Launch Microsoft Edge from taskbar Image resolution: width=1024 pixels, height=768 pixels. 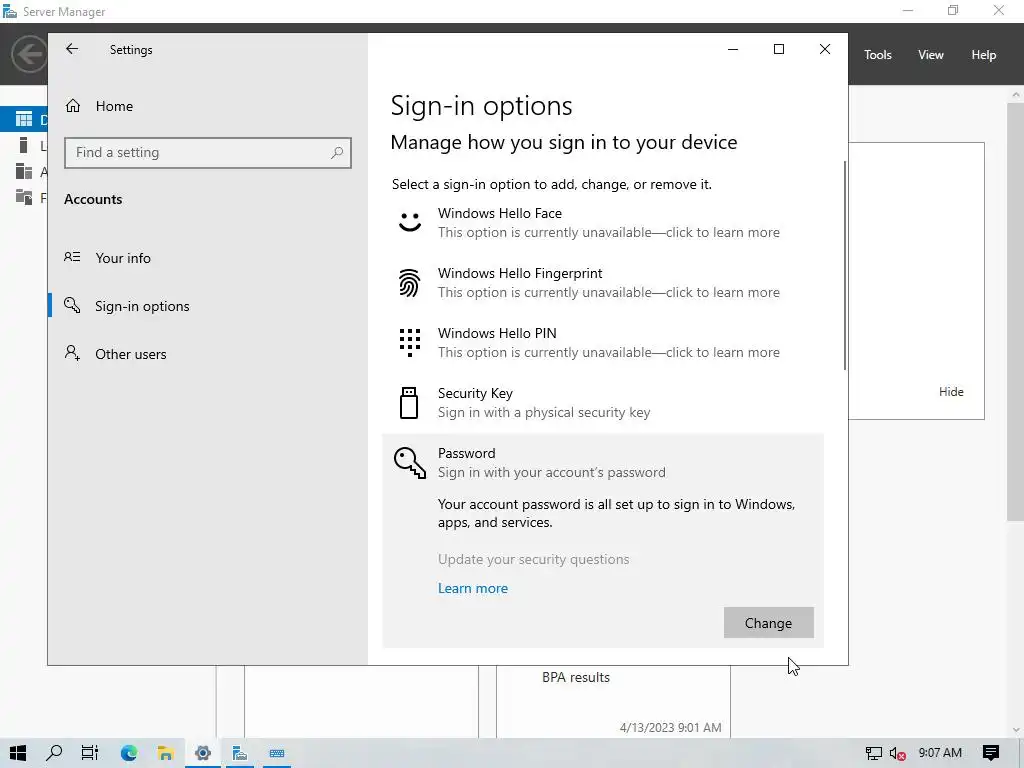point(129,753)
